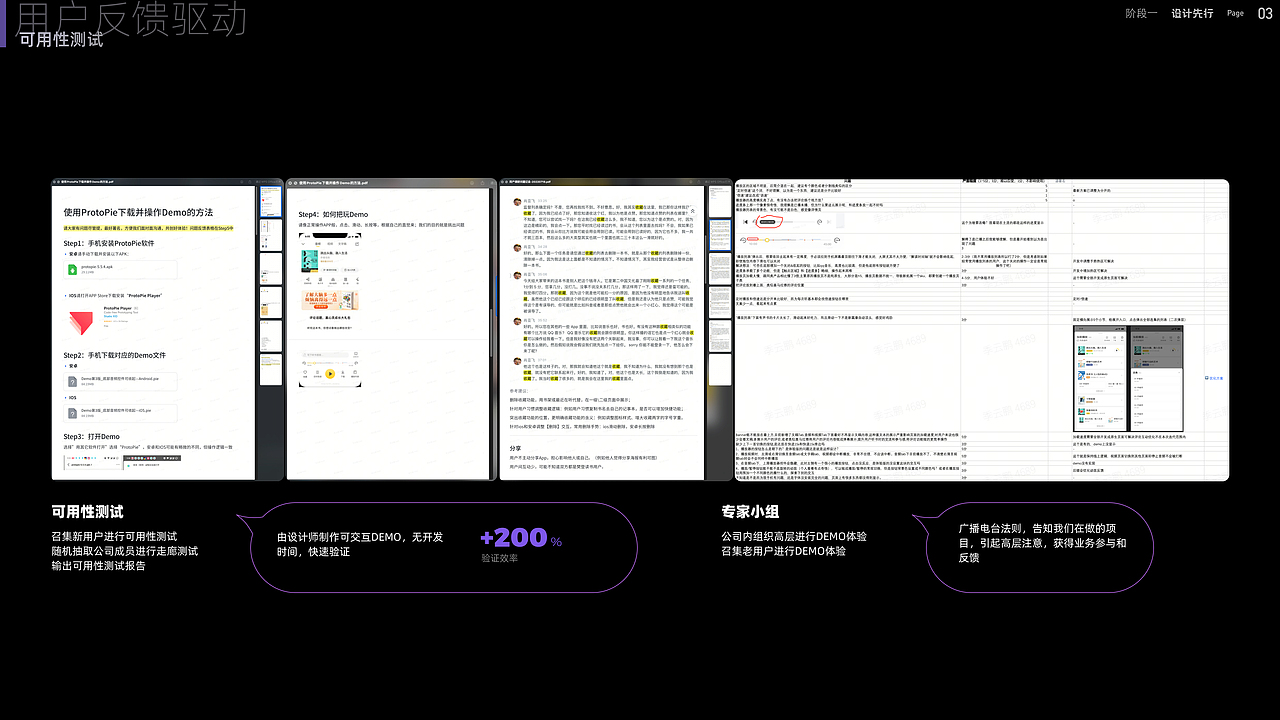Open the Android.pie demo file card
This screenshot has width=1280, height=720.
[x=120, y=381]
